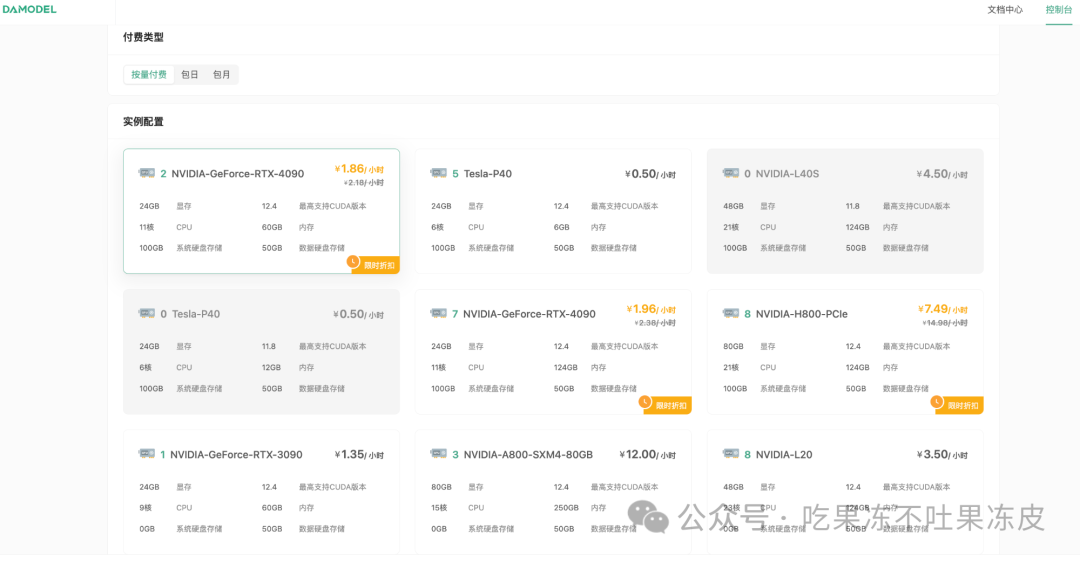
Task: Click struck-through ¥2.18/小时 original price
Action: pyautogui.click(x=364, y=183)
